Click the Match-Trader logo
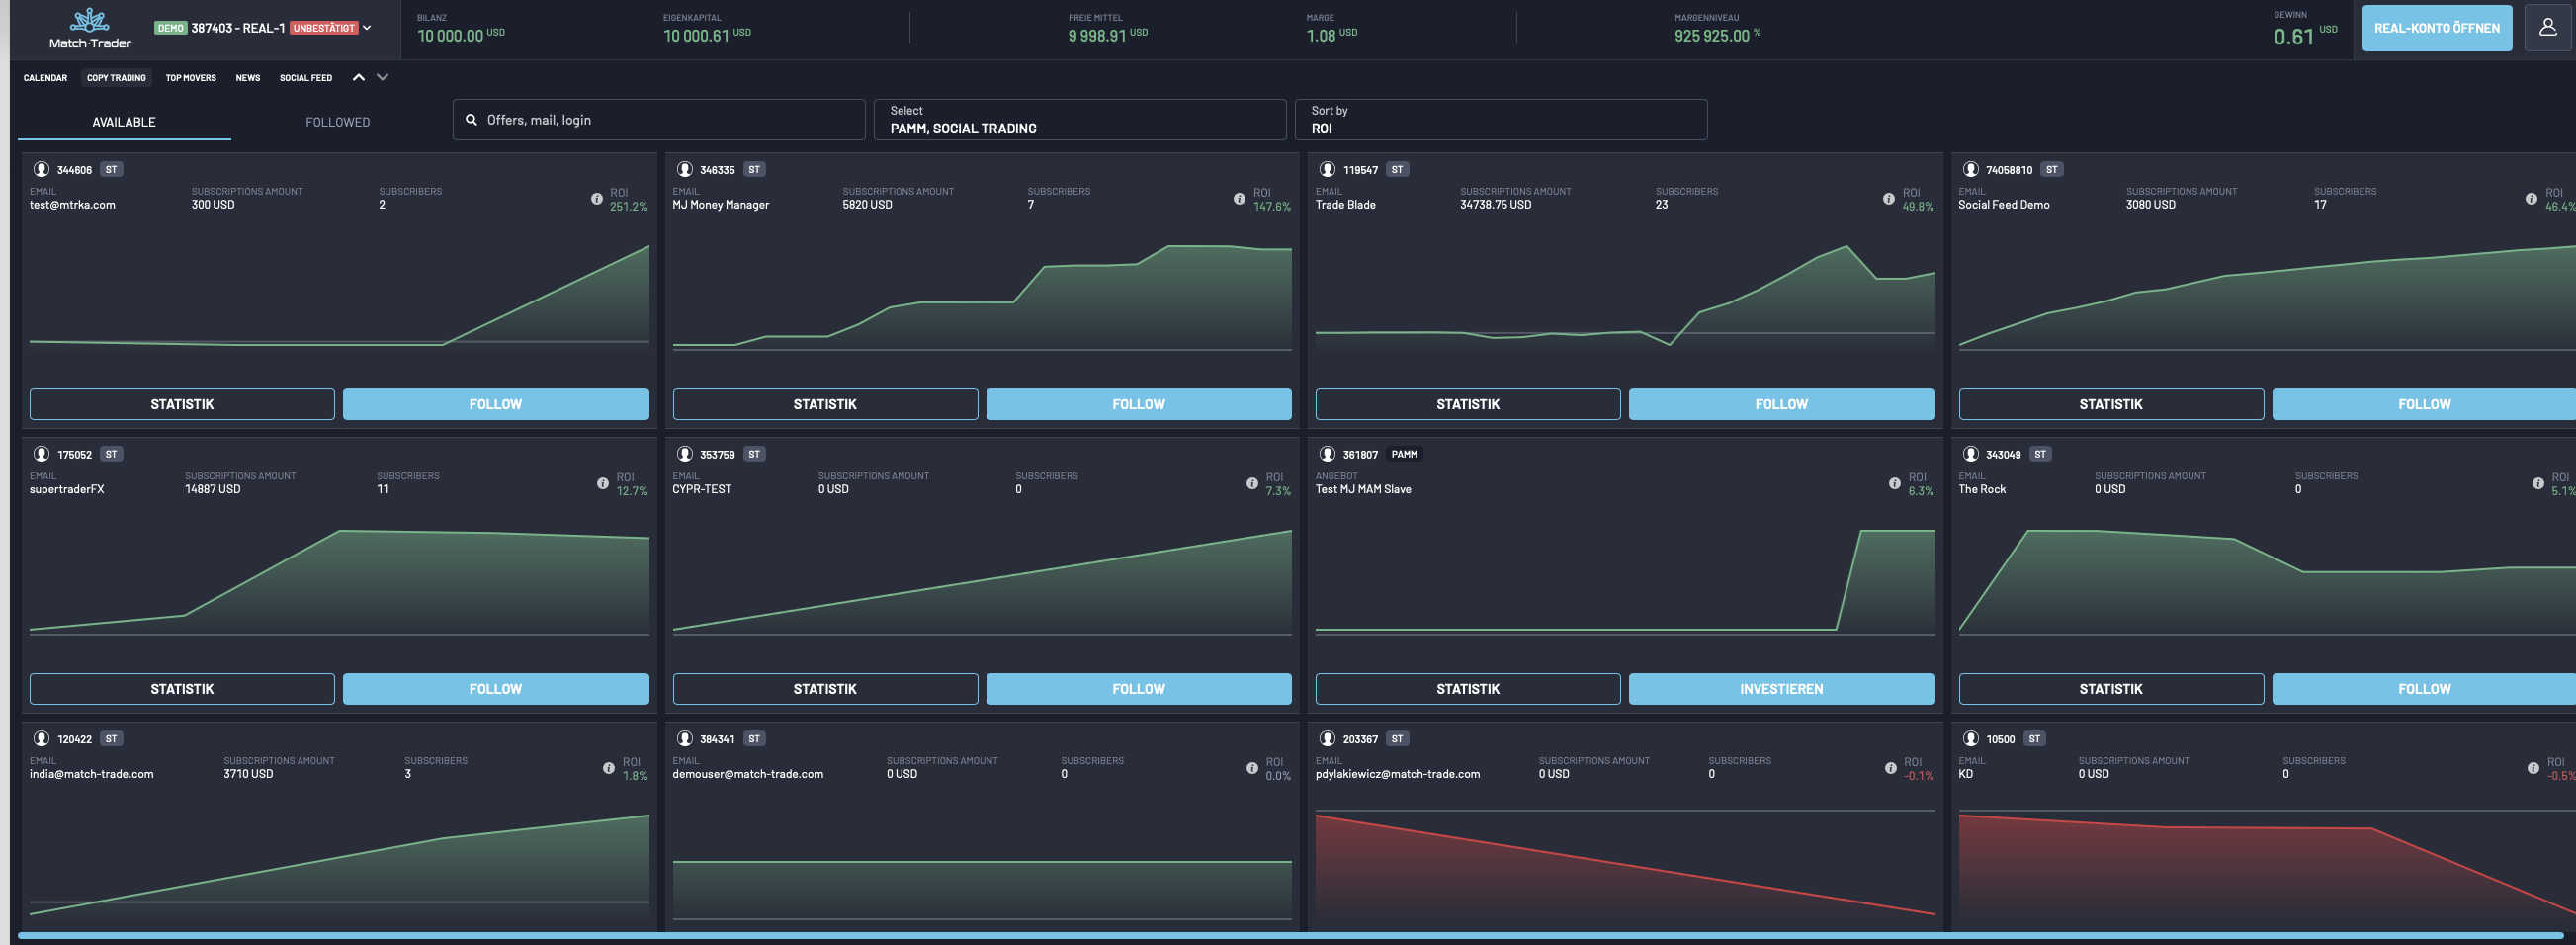Screen dimensions: 2576x945 90,29
